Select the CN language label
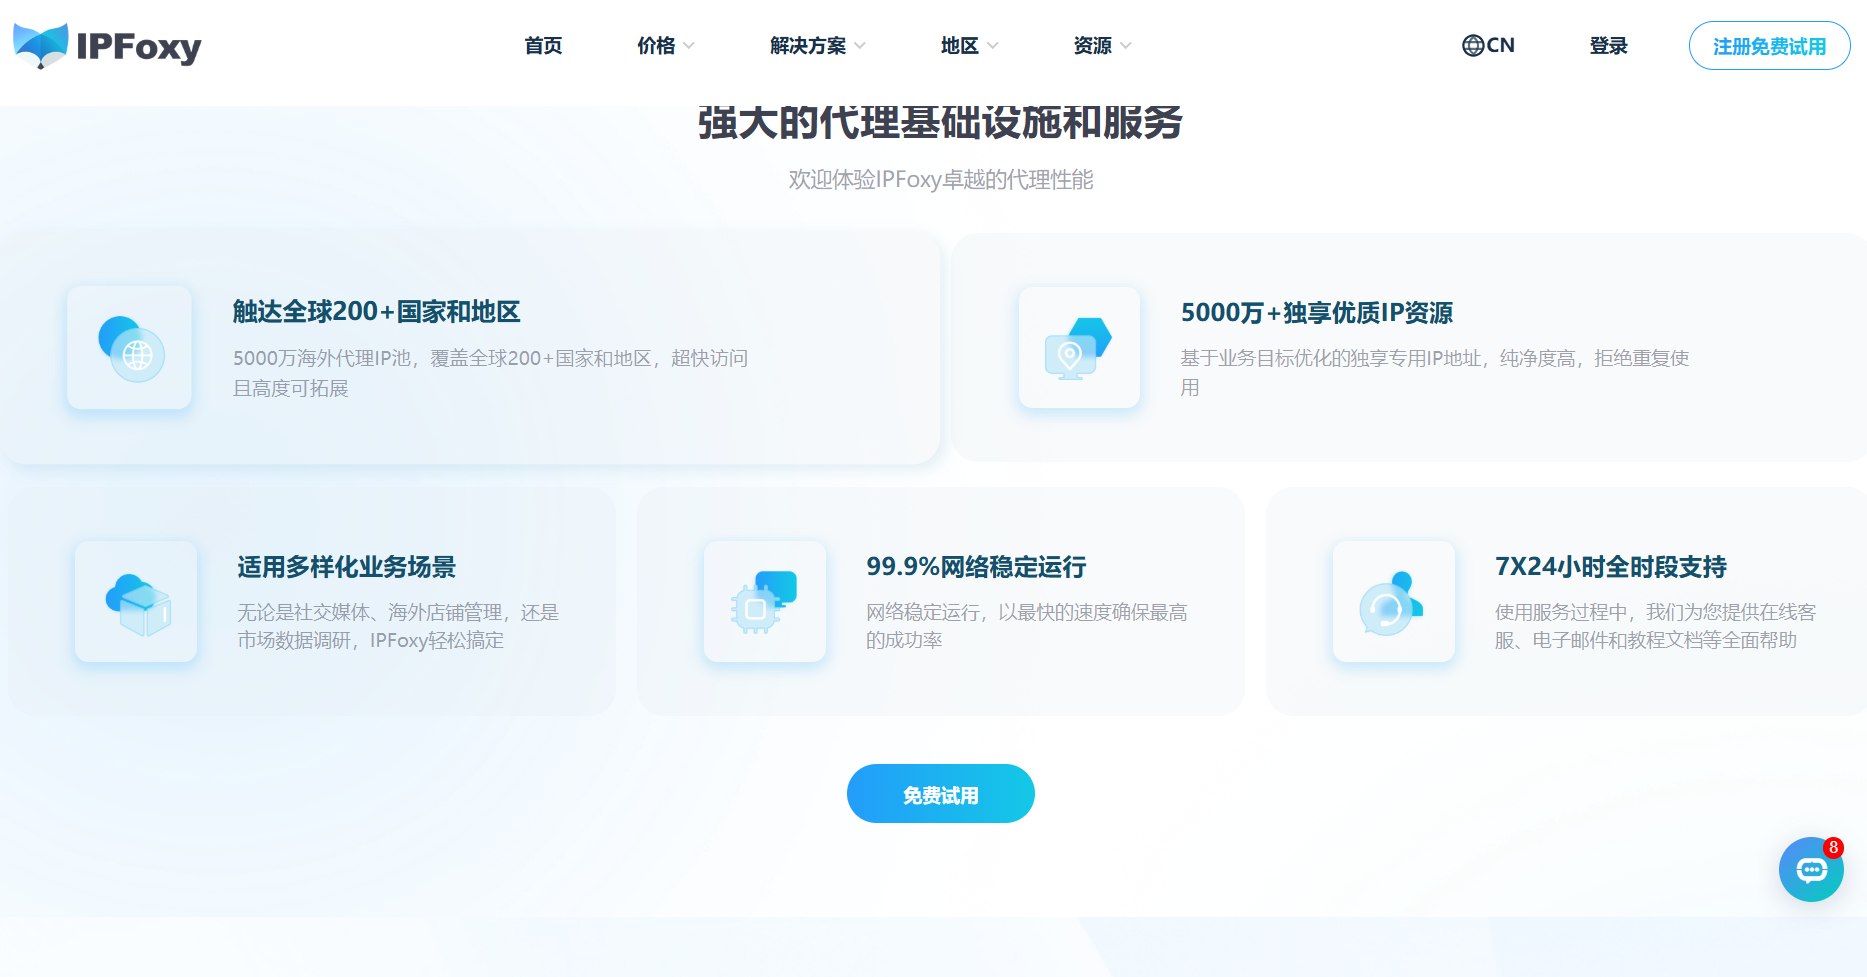 [x=1501, y=45]
